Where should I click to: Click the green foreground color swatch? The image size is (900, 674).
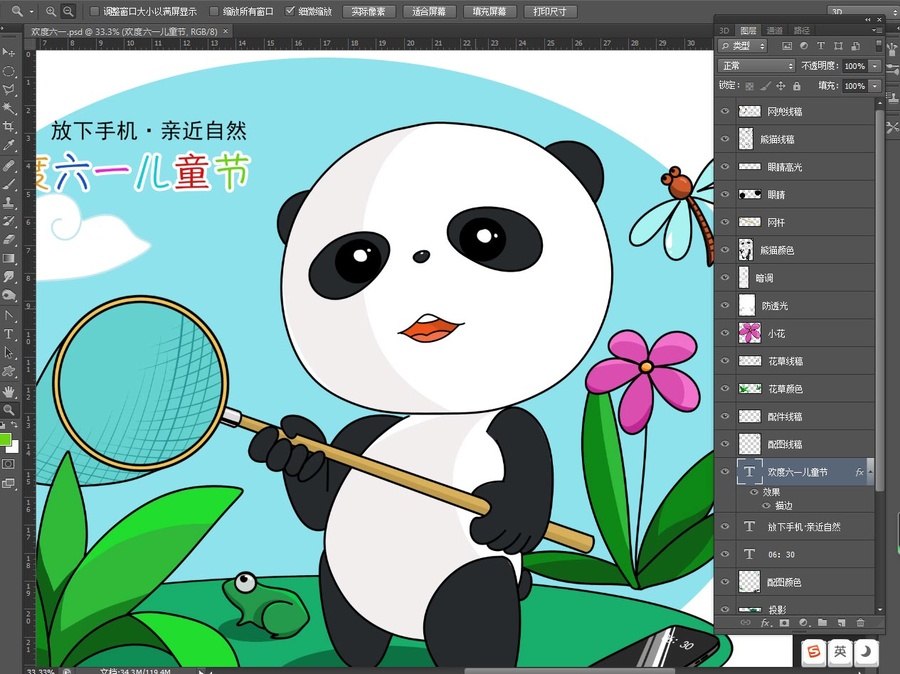pos(5,440)
